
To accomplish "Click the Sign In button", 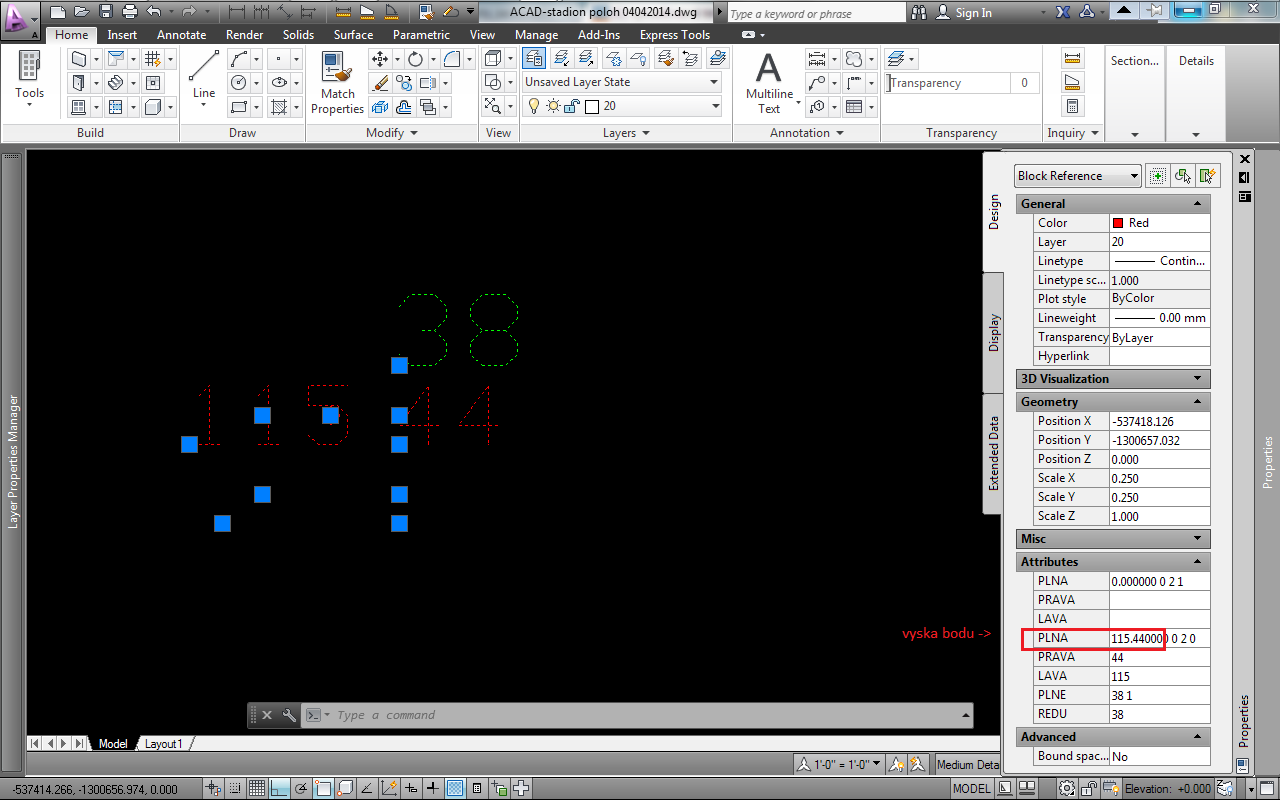I will point(964,13).
